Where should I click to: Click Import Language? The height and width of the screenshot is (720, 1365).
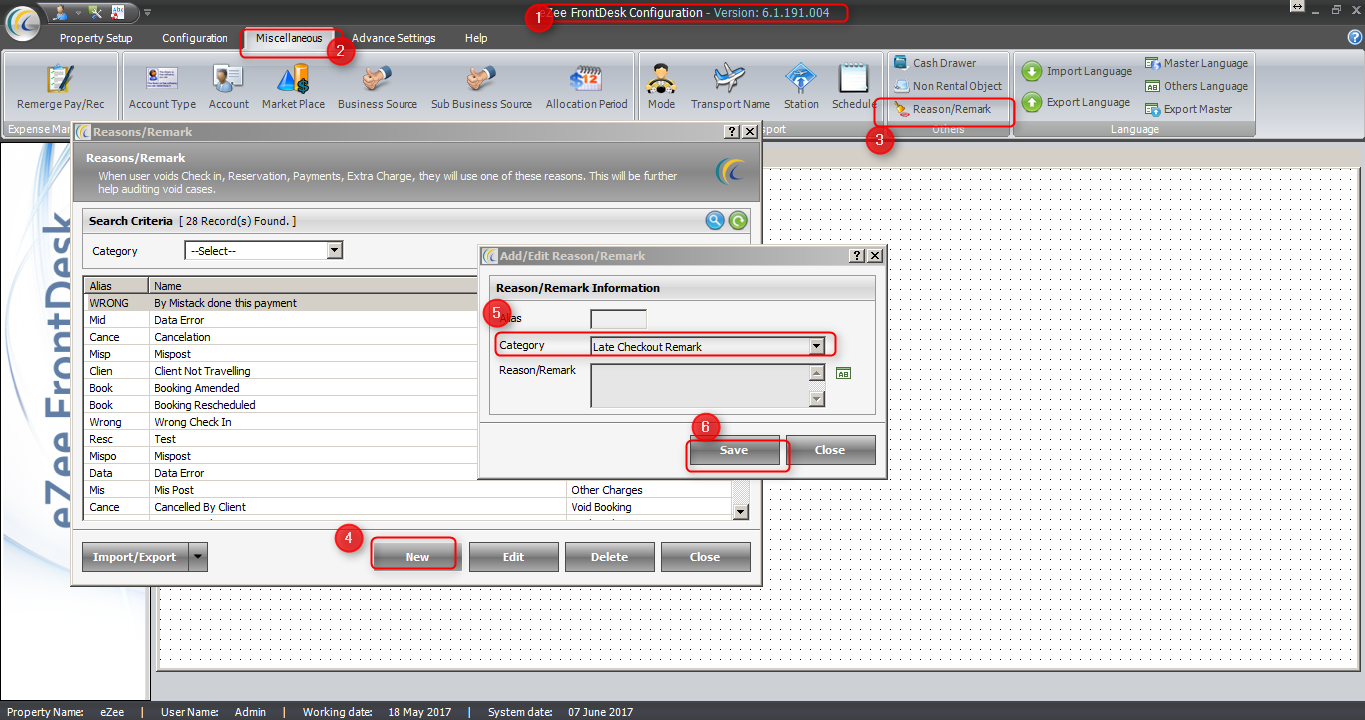coord(1077,71)
